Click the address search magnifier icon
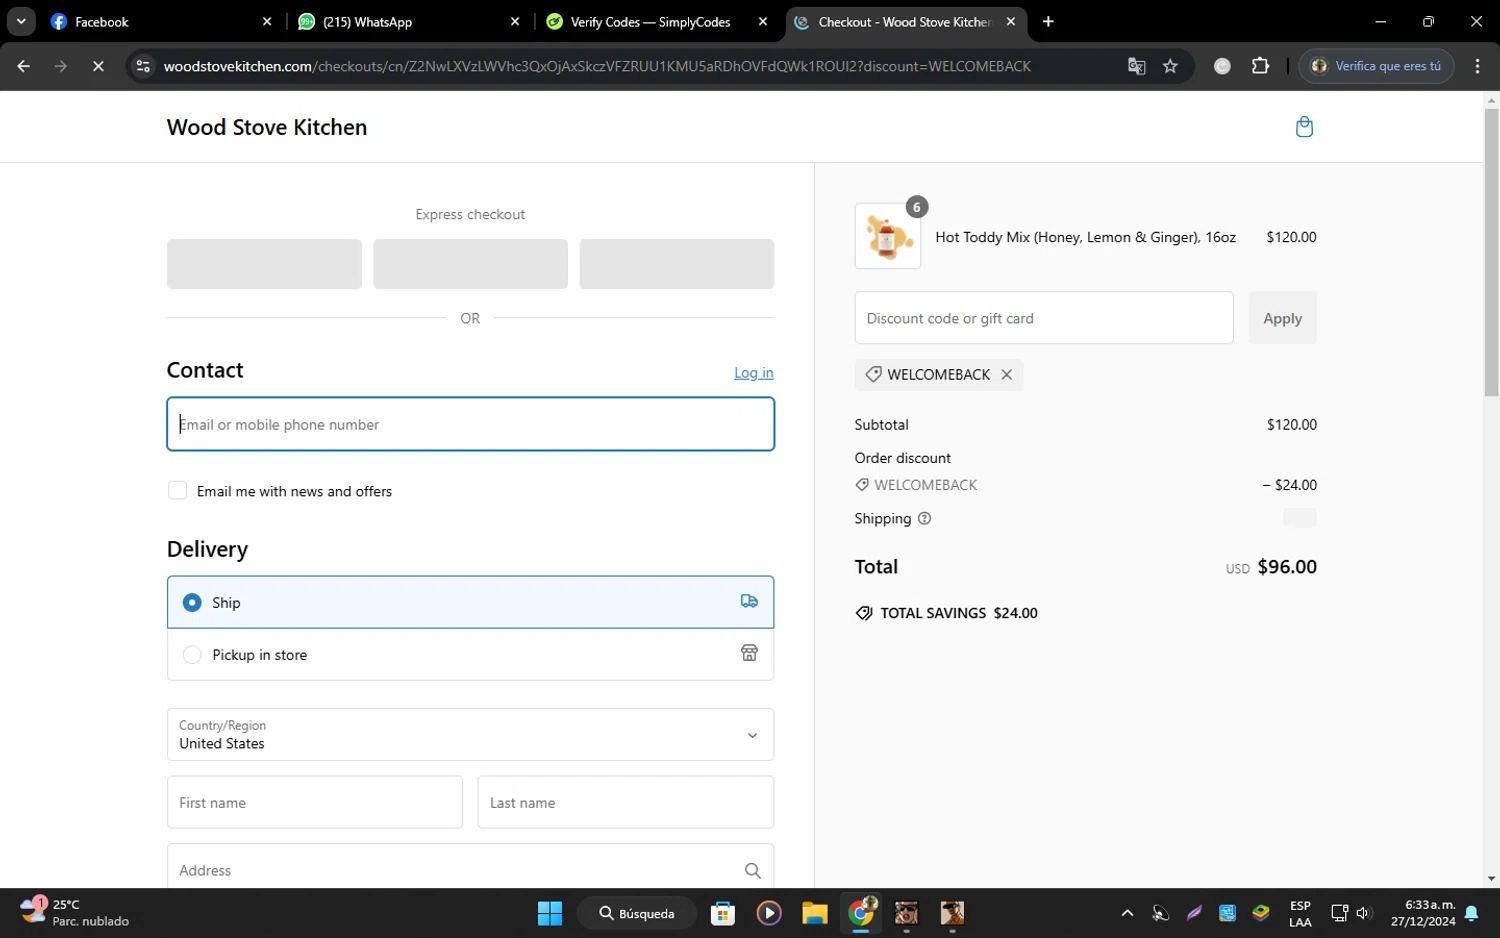Viewport: 1500px width, 938px height. (752, 871)
